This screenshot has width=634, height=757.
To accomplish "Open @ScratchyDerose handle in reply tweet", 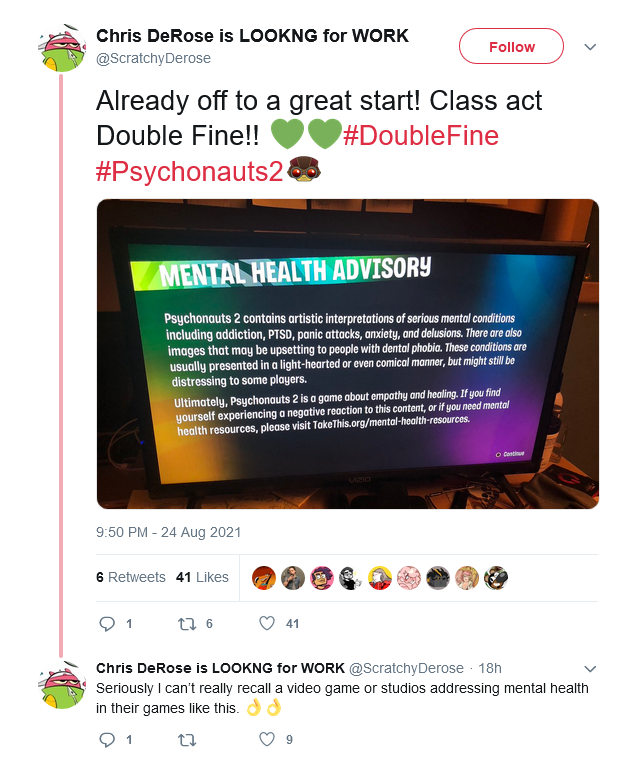I will 406,668.
